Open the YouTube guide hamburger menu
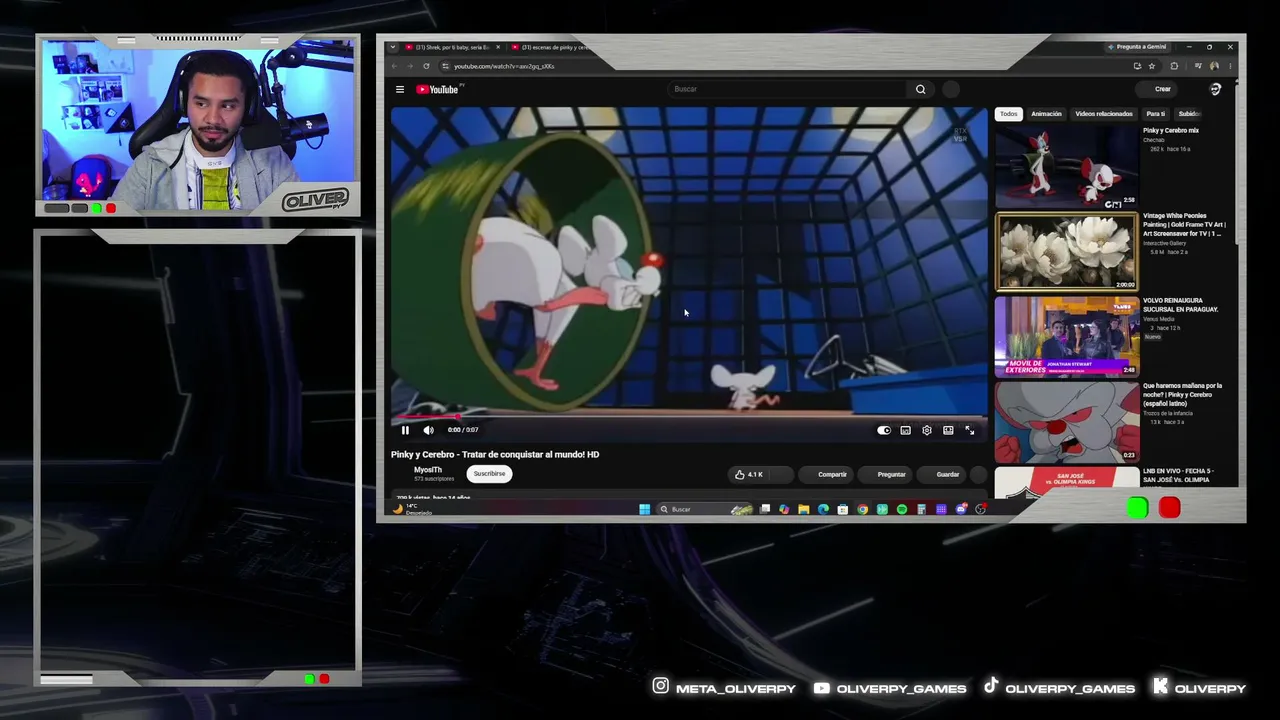 (x=400, y=89)
